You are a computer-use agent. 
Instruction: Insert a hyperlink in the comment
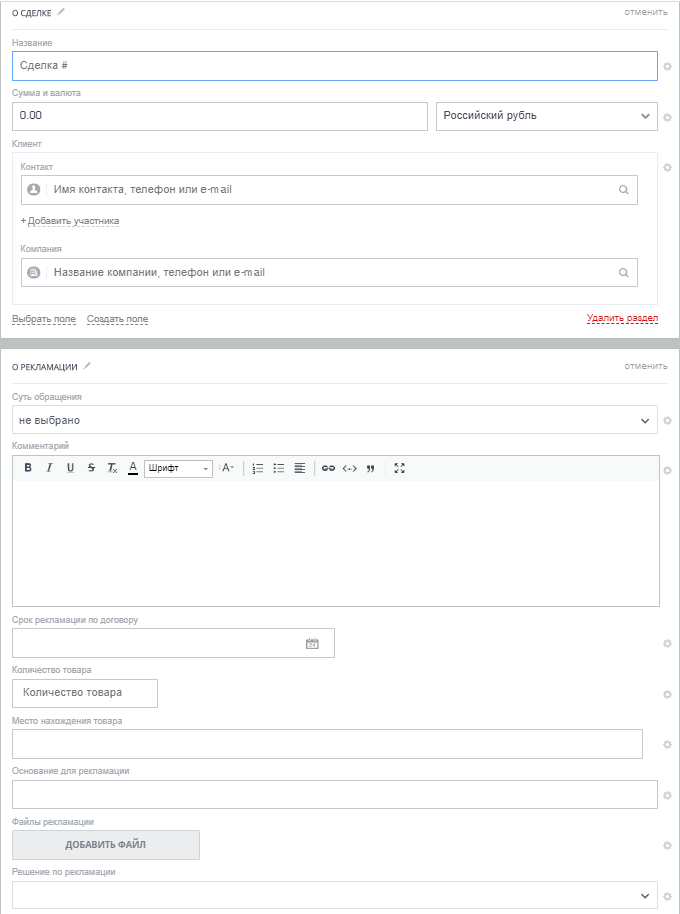[328, 468]
